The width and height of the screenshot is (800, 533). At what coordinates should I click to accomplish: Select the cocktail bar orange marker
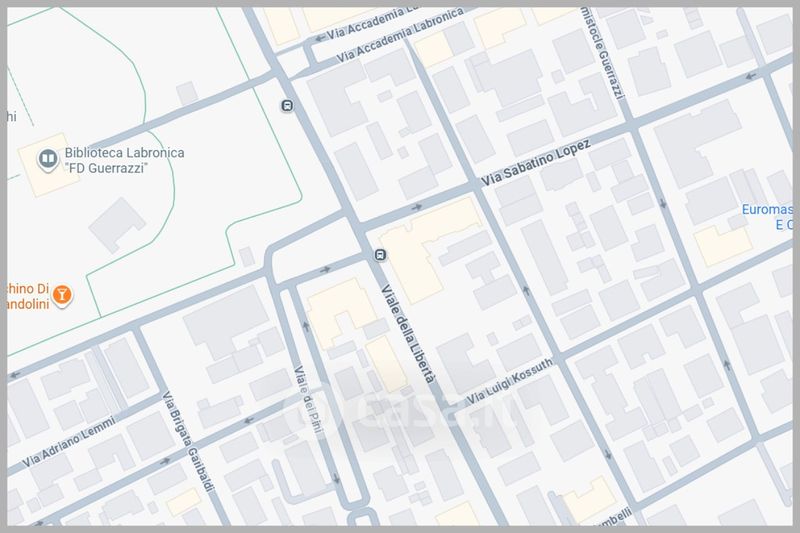62,295
